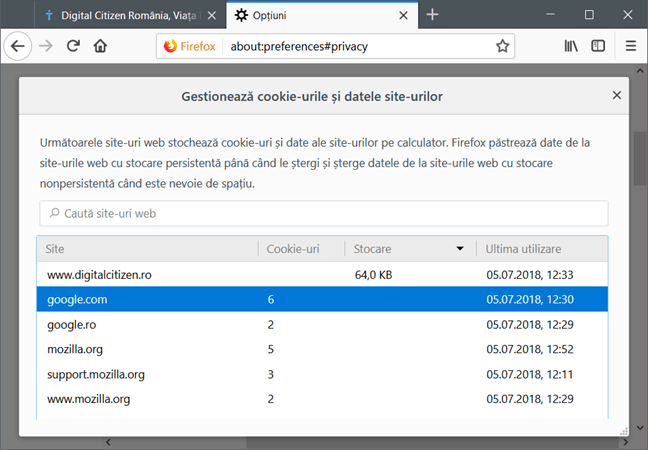Viewport: 648px width, 450px height.
Task: Bookmark this page with the star icon
Action: (503, 46)
